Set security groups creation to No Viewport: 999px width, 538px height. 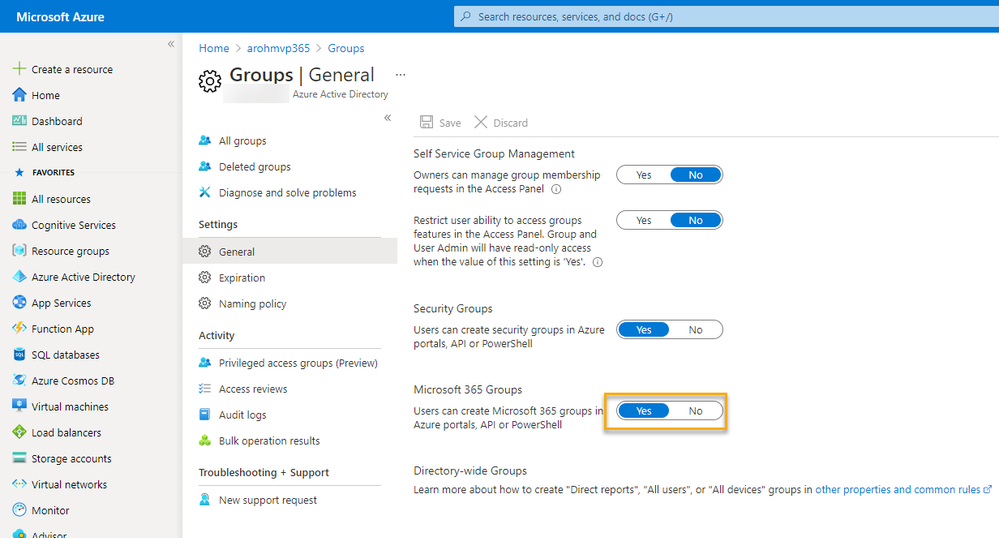tap(696, 330)
